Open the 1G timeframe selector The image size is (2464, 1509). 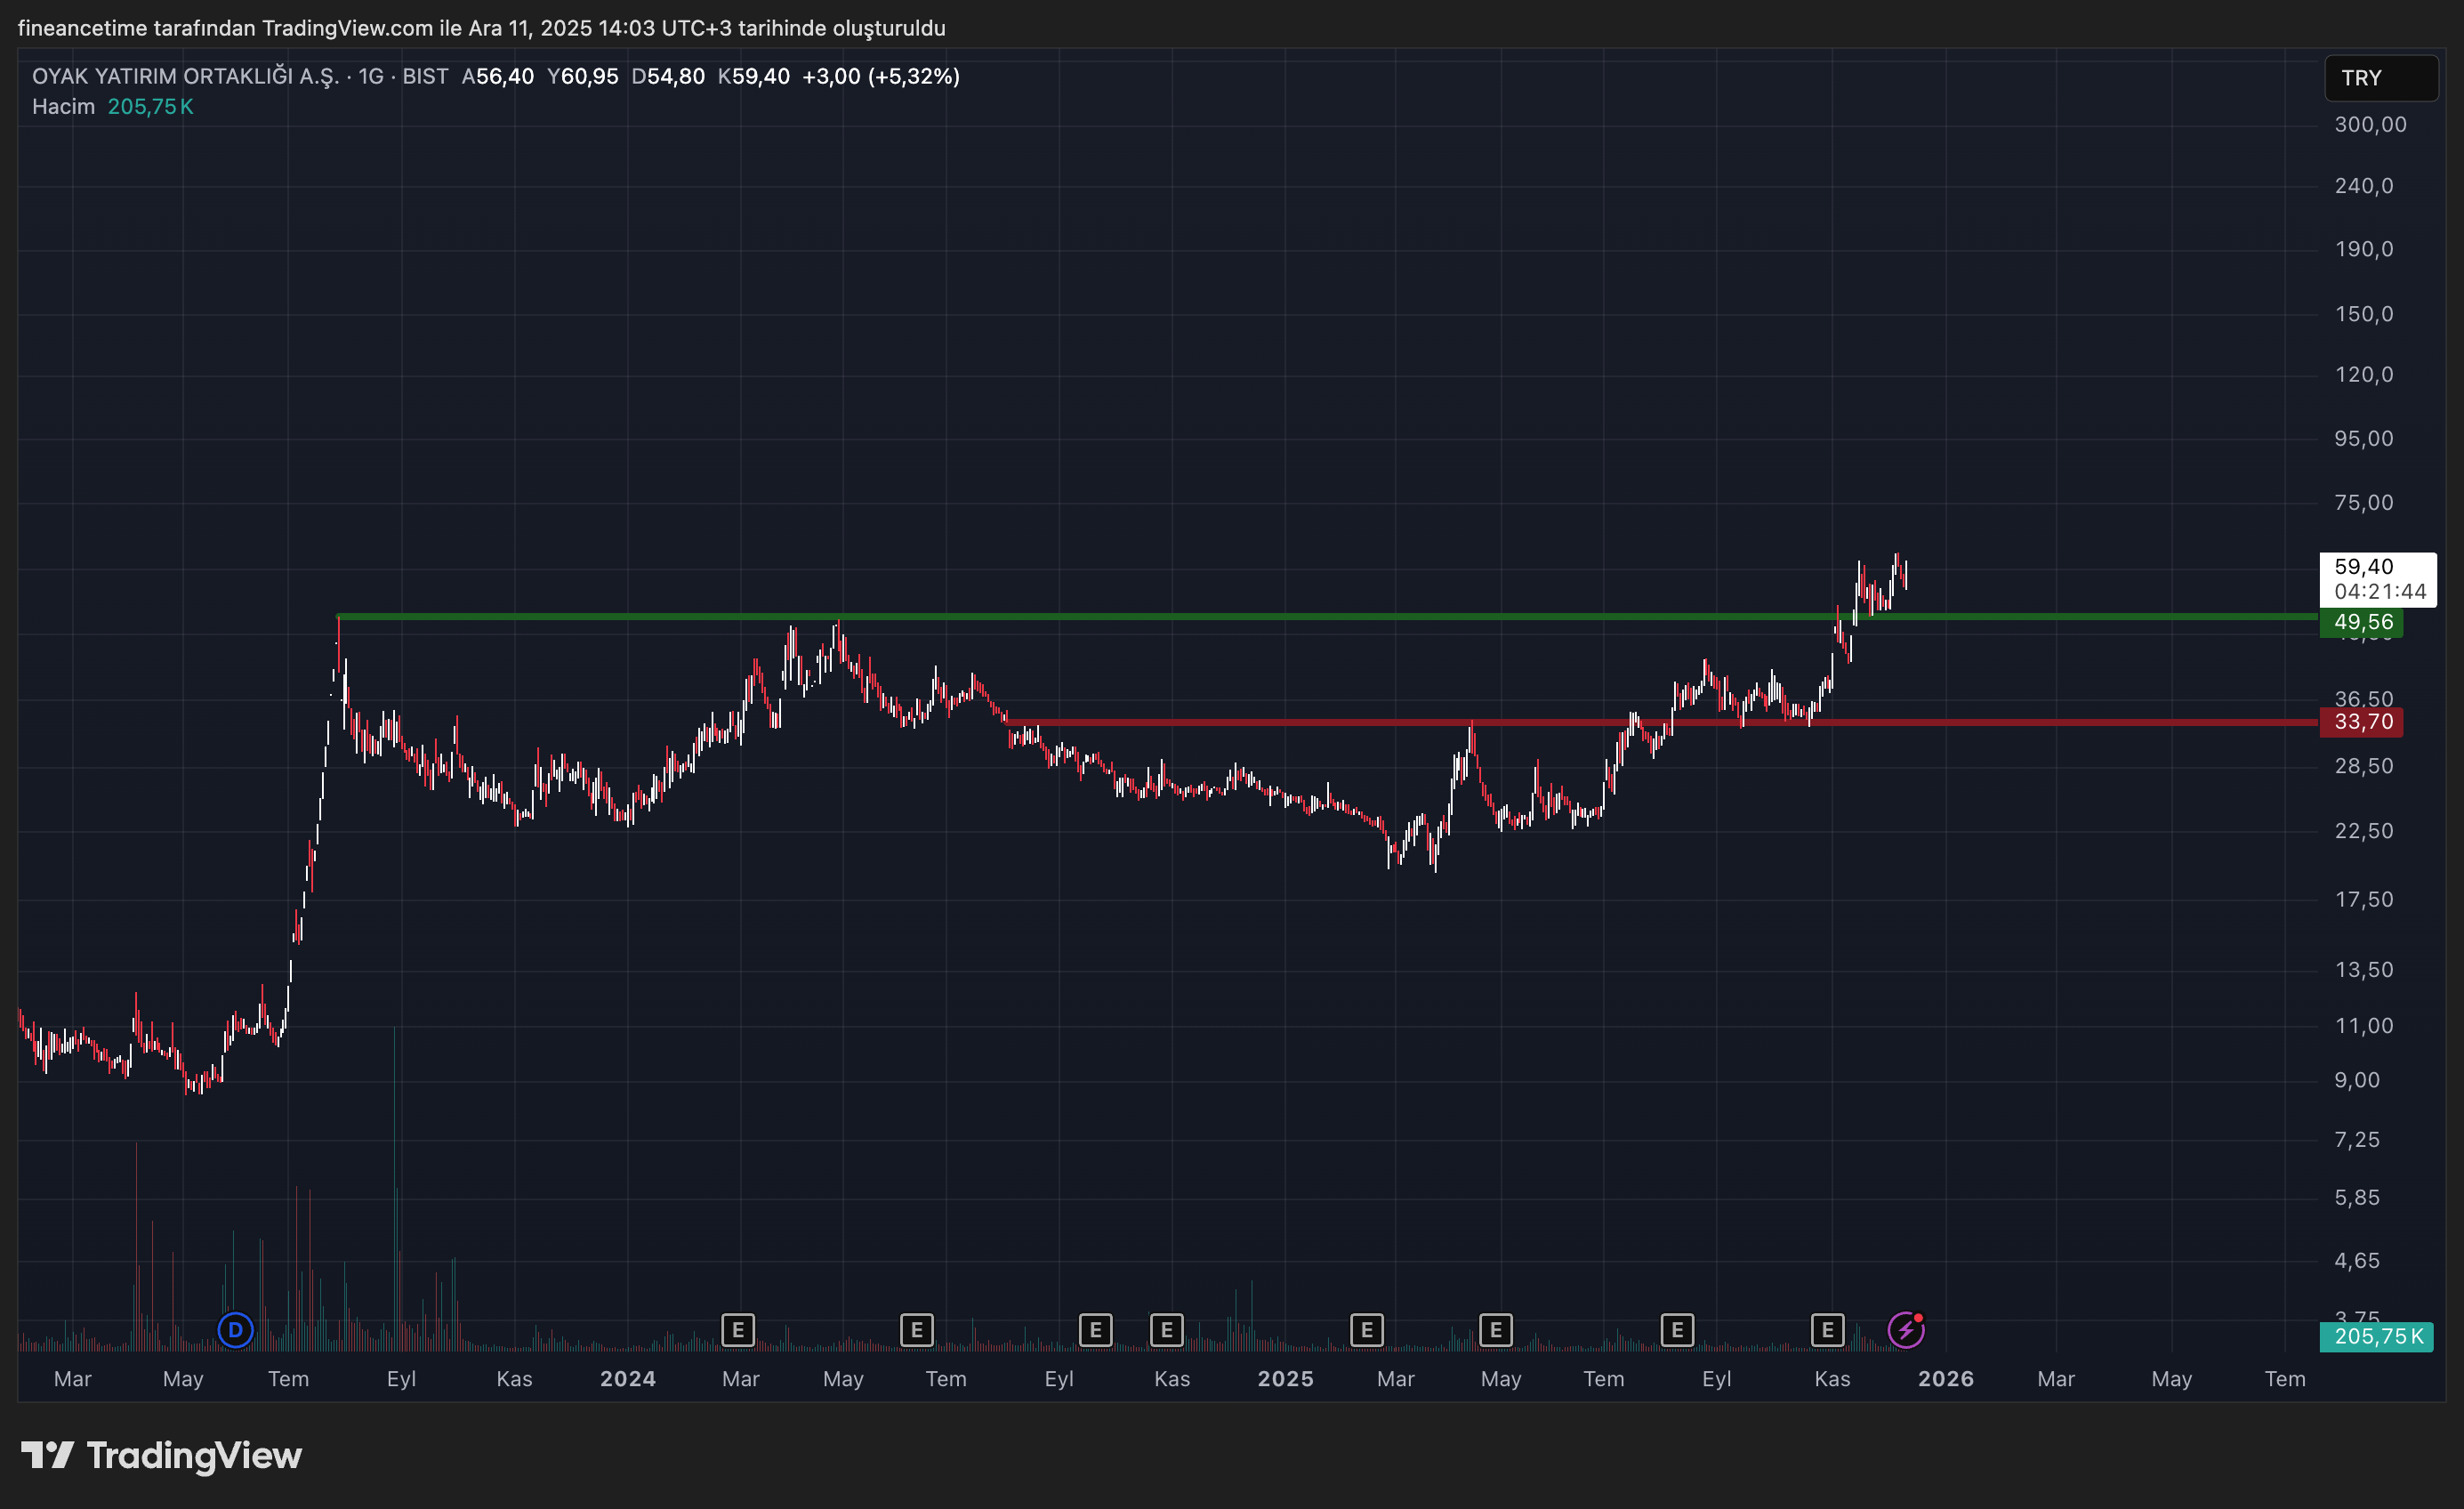371,76
